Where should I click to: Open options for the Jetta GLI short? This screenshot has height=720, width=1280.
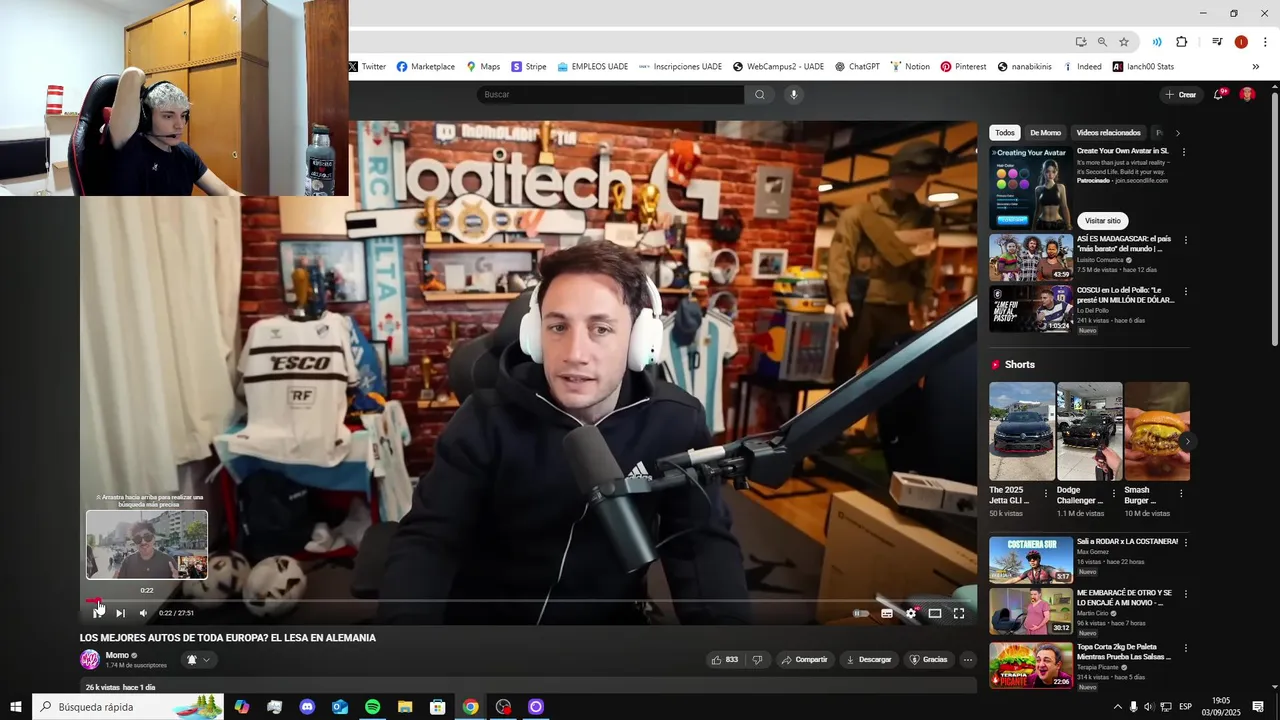coord(1046,493)
